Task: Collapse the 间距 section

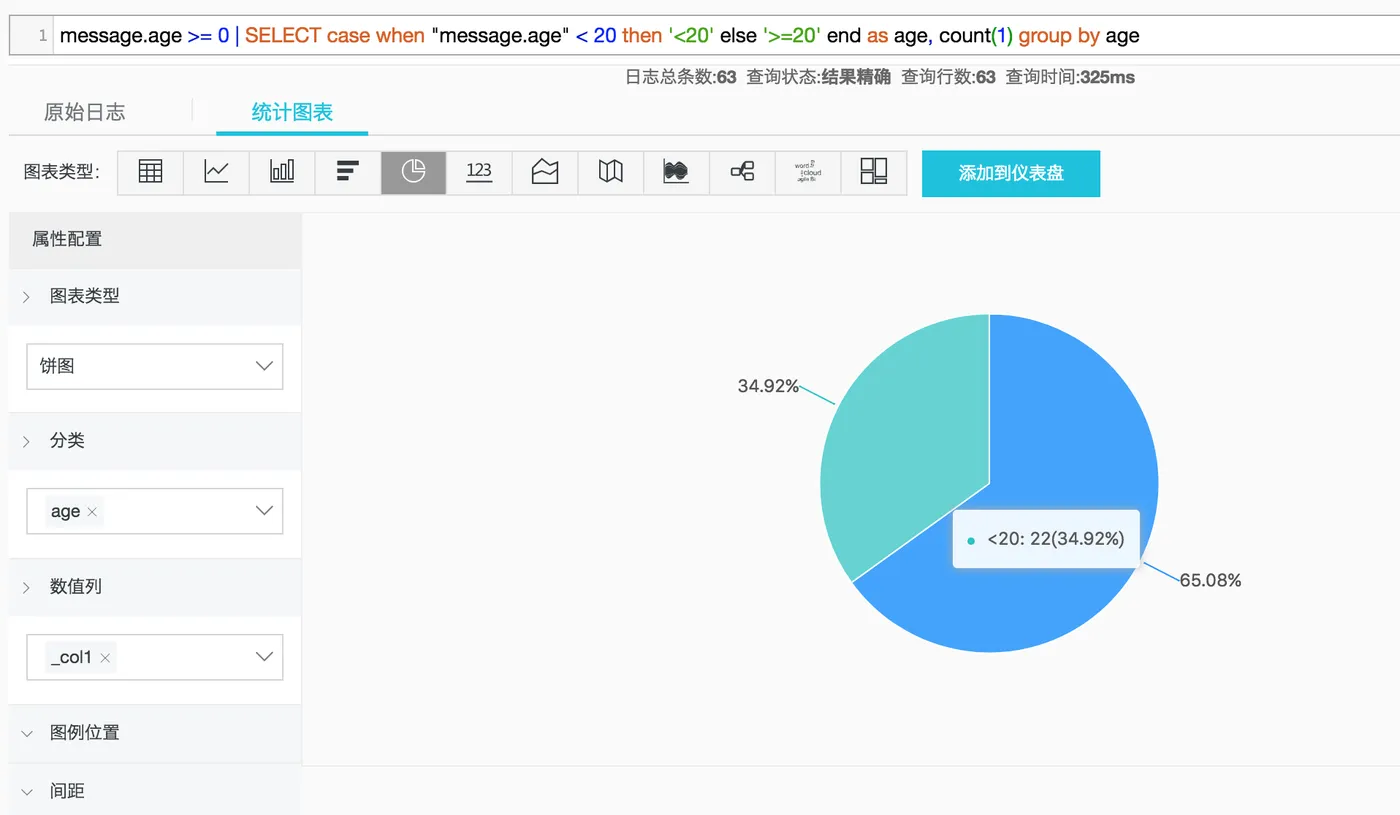Action: click(x=154, y=791)
